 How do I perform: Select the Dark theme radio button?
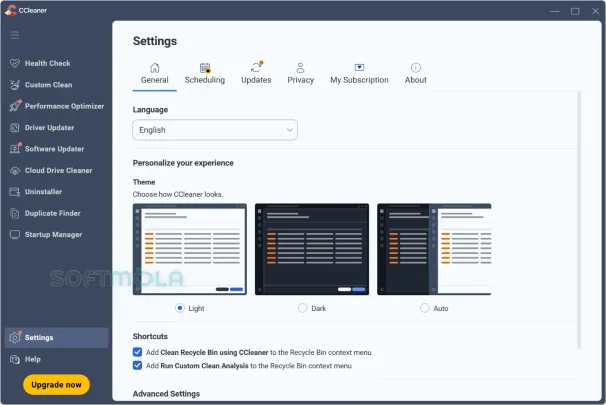click(x=303, y=308)
